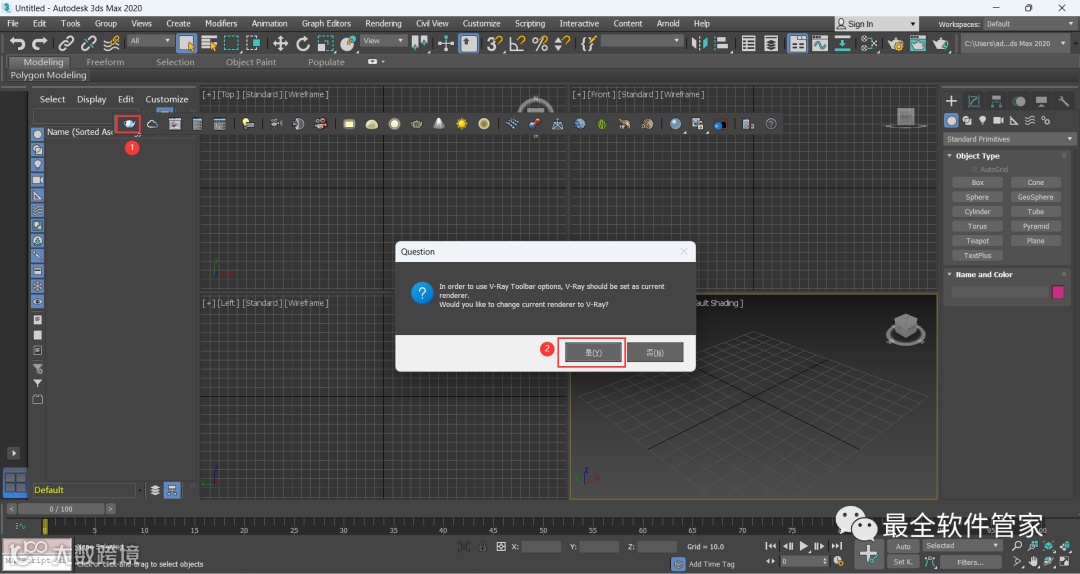
Task: Select the Move transform tool
Action: coord(280,43)
